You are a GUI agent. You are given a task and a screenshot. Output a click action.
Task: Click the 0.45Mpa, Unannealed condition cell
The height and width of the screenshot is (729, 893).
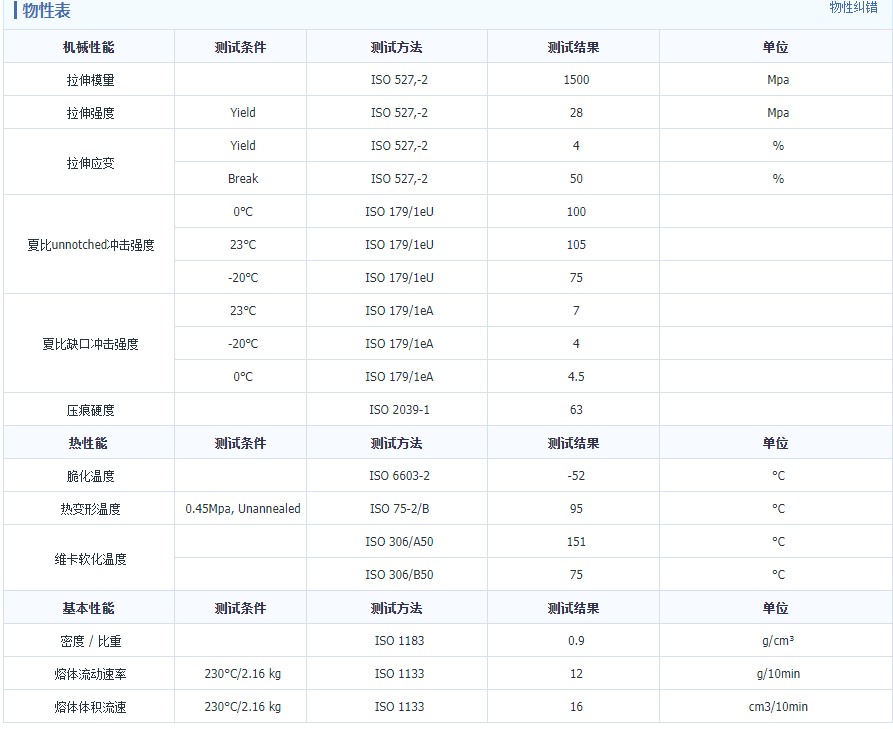[242, 509]
